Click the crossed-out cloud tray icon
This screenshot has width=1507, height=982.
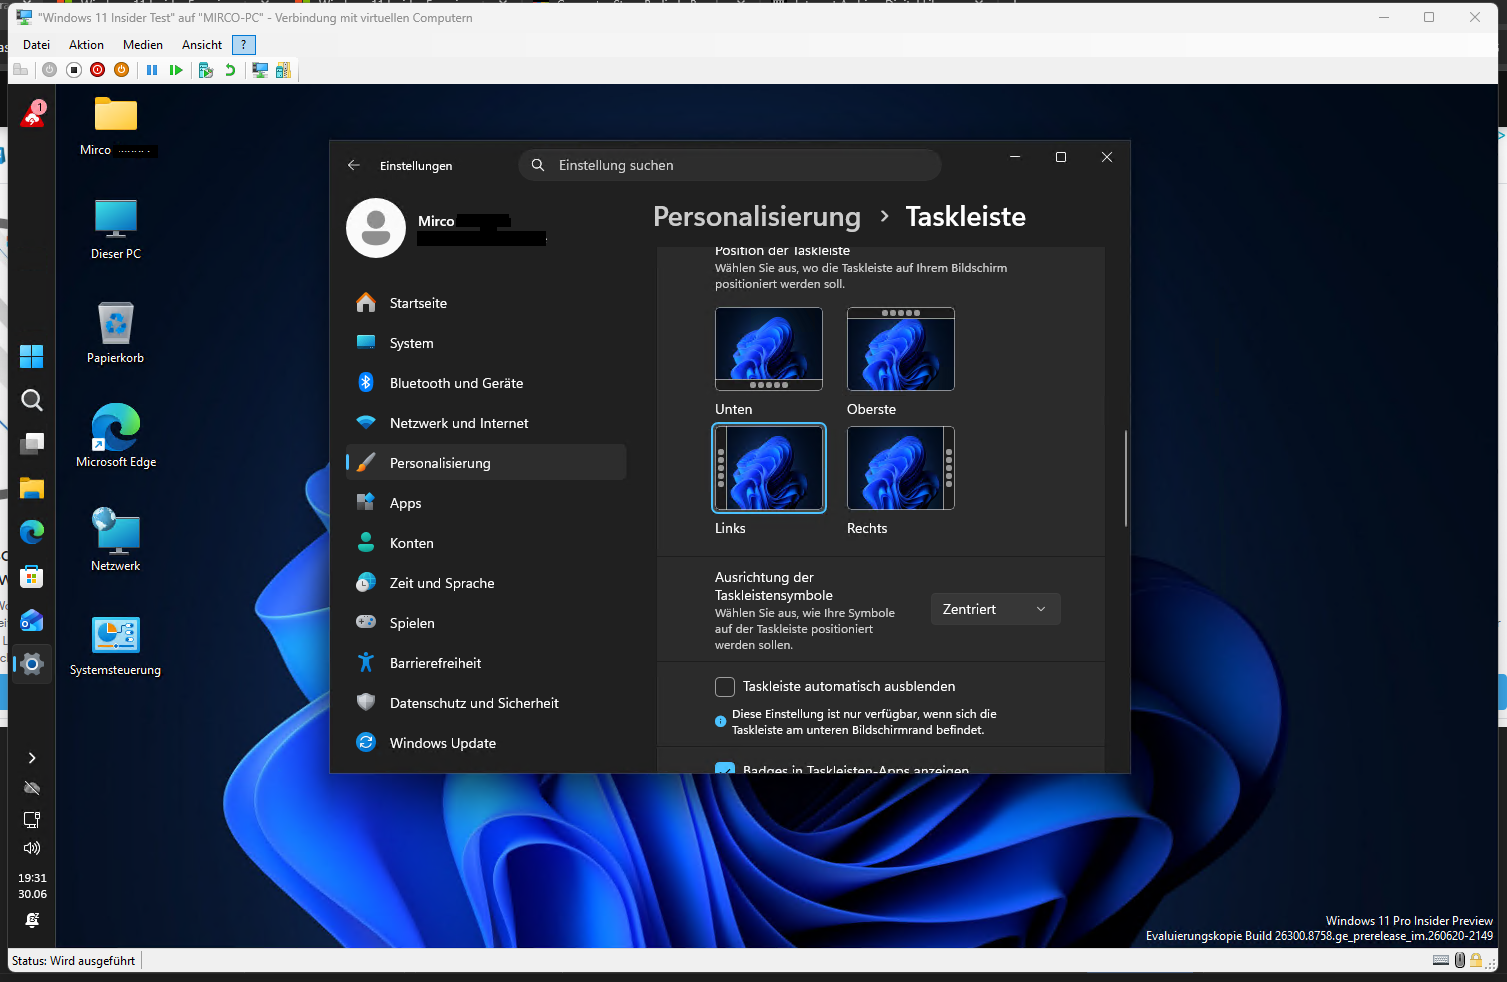pyautogui.click(x=32, y=788)
